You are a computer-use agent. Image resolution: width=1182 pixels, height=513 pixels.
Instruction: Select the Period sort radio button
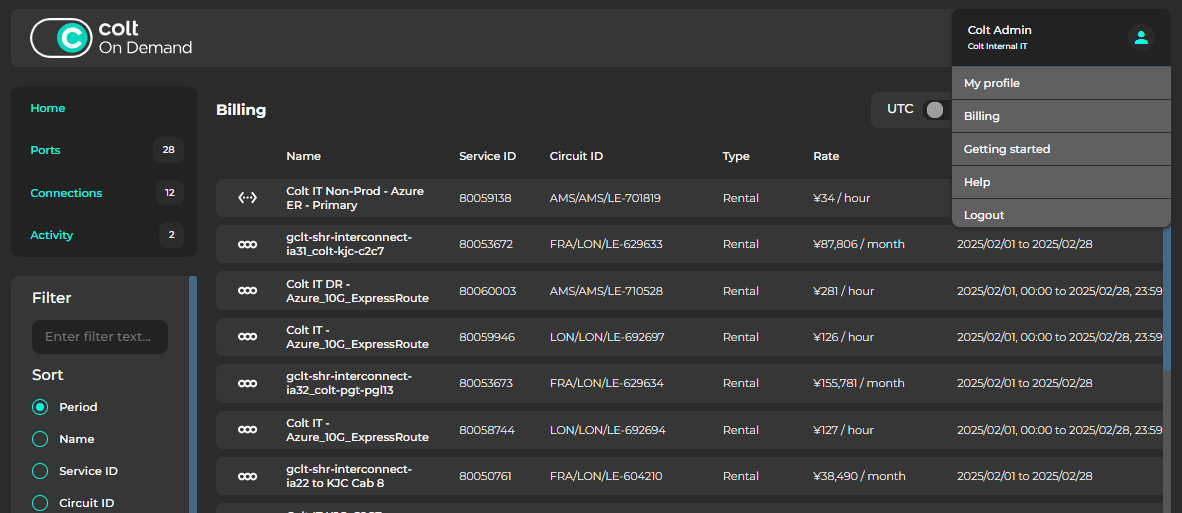click(40, 407)
